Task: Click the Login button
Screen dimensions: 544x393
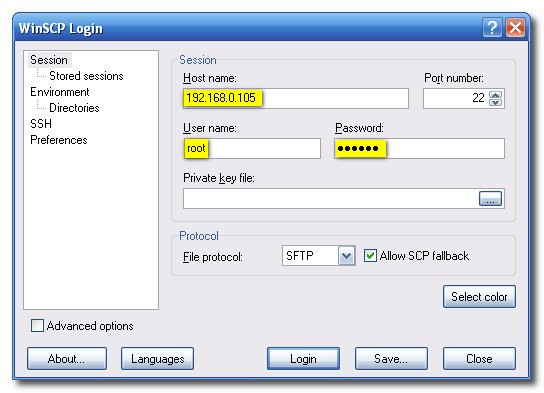Action: pos(303,359)
